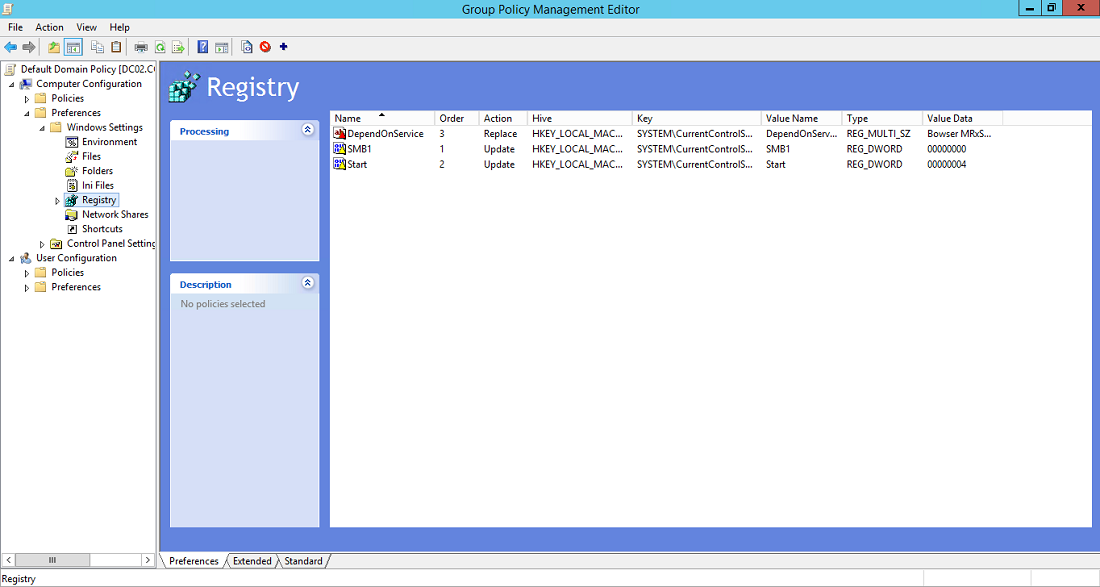Open the Action menu
The height and width of the screenshot is (587, 1100).
(49, 27)
